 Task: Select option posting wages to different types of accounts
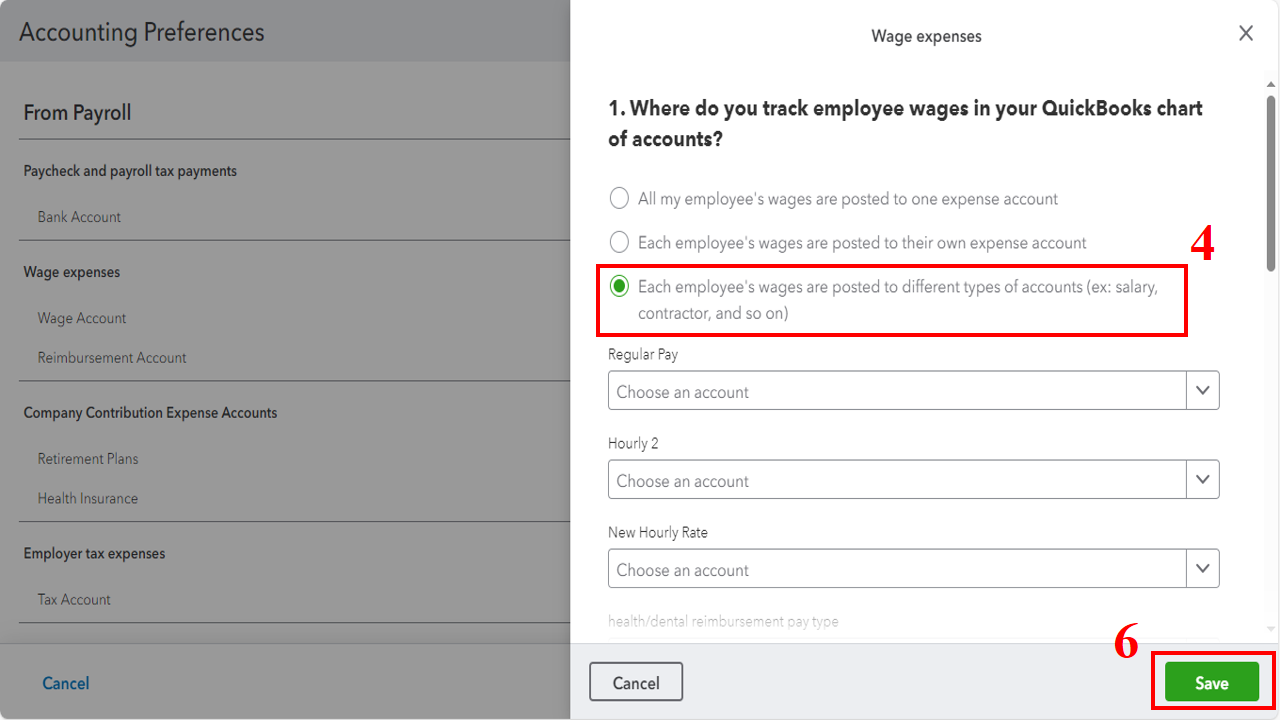619,286
